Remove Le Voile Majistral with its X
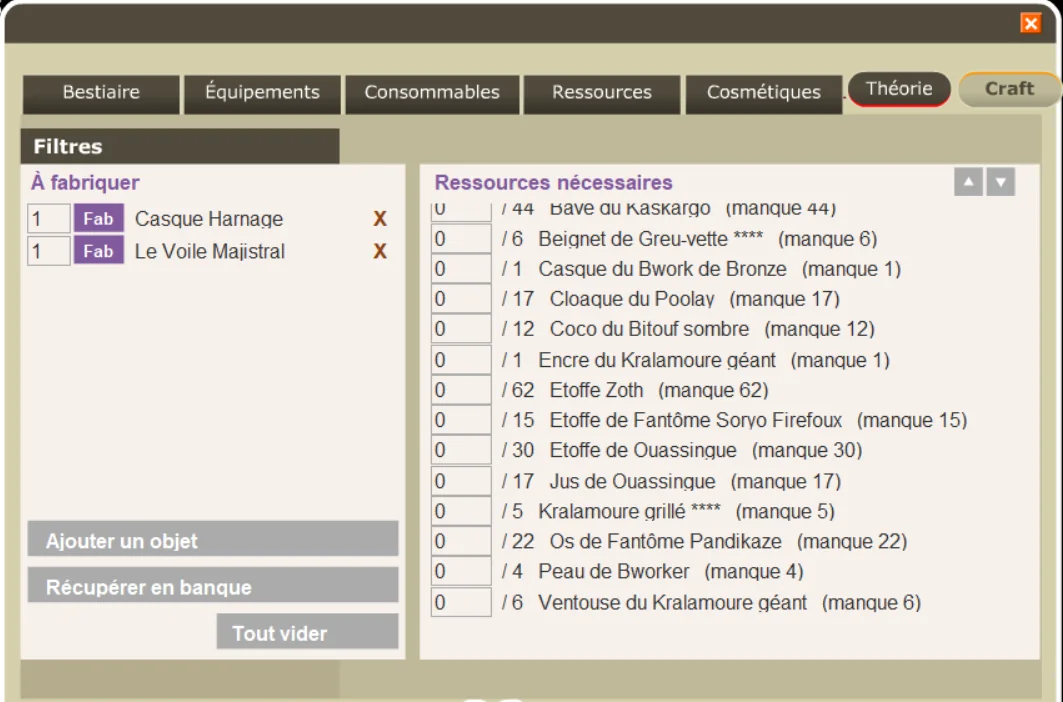Viewport: 1063px width, 702px height. tap(380, 251)
